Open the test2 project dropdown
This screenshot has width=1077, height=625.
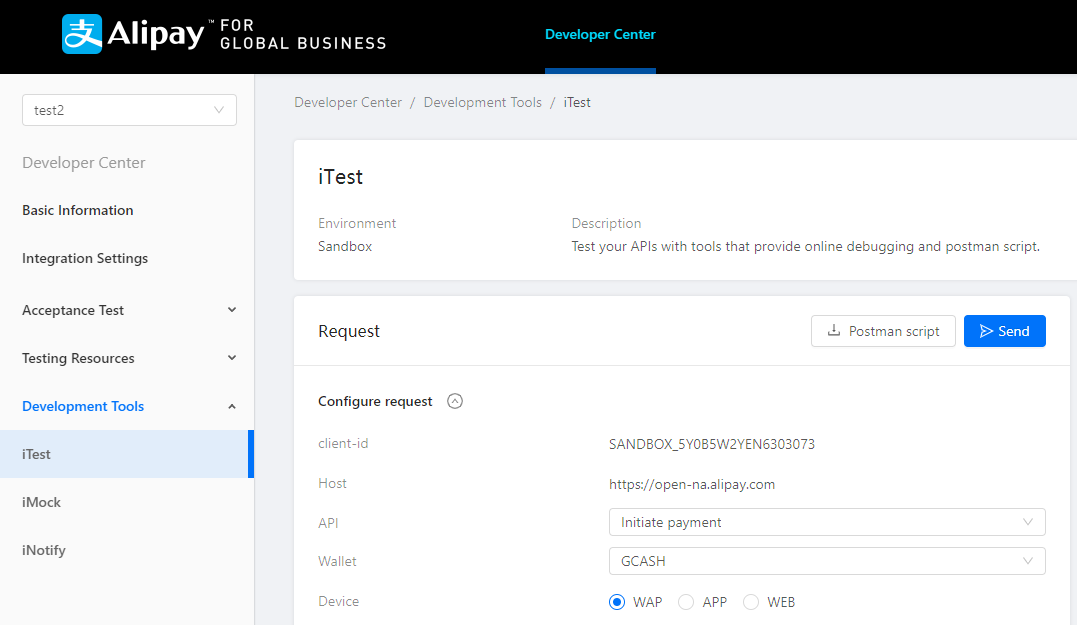click(x=129, y=110)
